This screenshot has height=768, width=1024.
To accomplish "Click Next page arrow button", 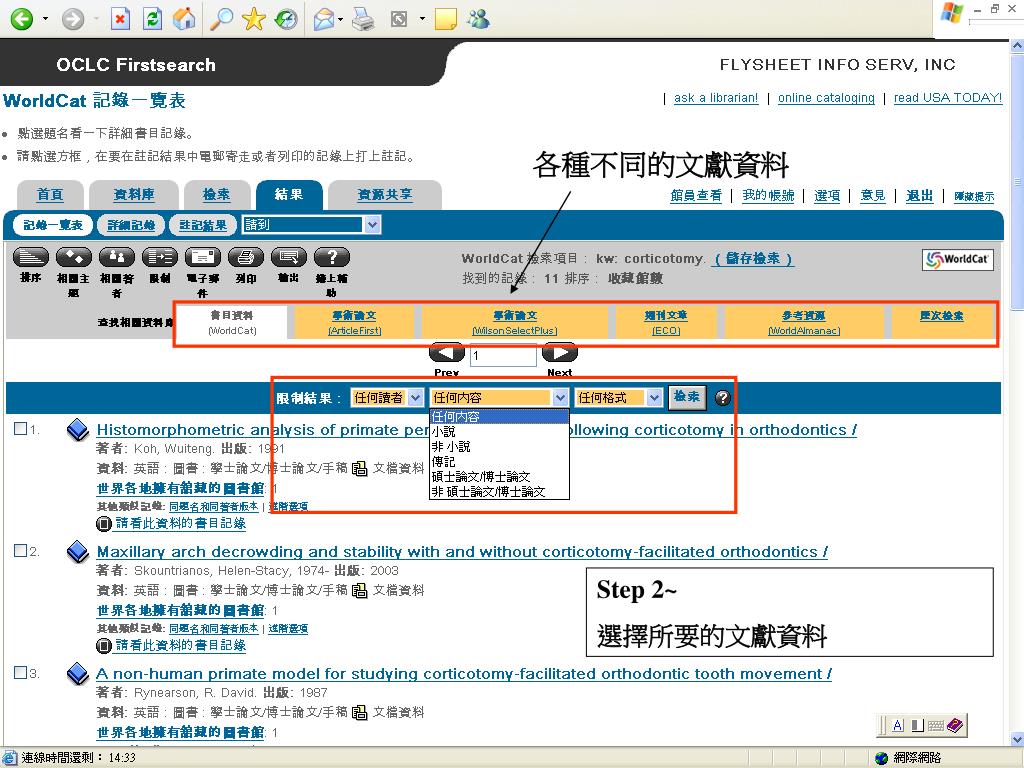I will pyautogui.click(x=560, y=353).
